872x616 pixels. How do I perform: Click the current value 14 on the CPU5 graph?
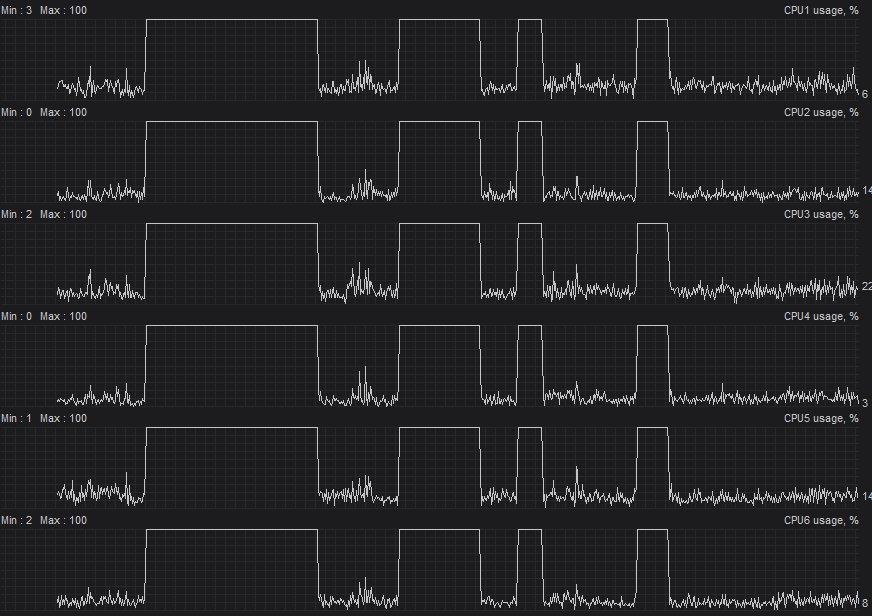pyautogui.click(x=866, y=494)
